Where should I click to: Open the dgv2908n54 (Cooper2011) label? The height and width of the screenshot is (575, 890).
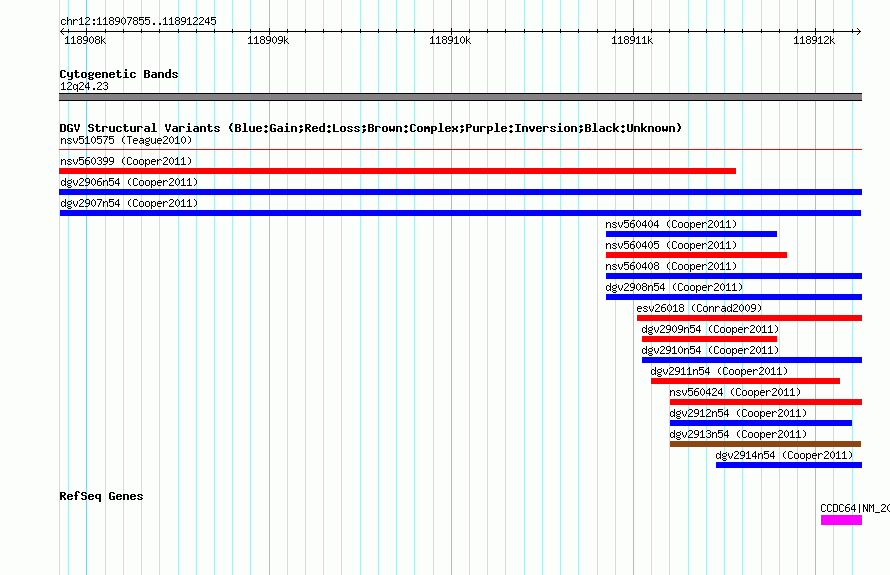[674, 287]
